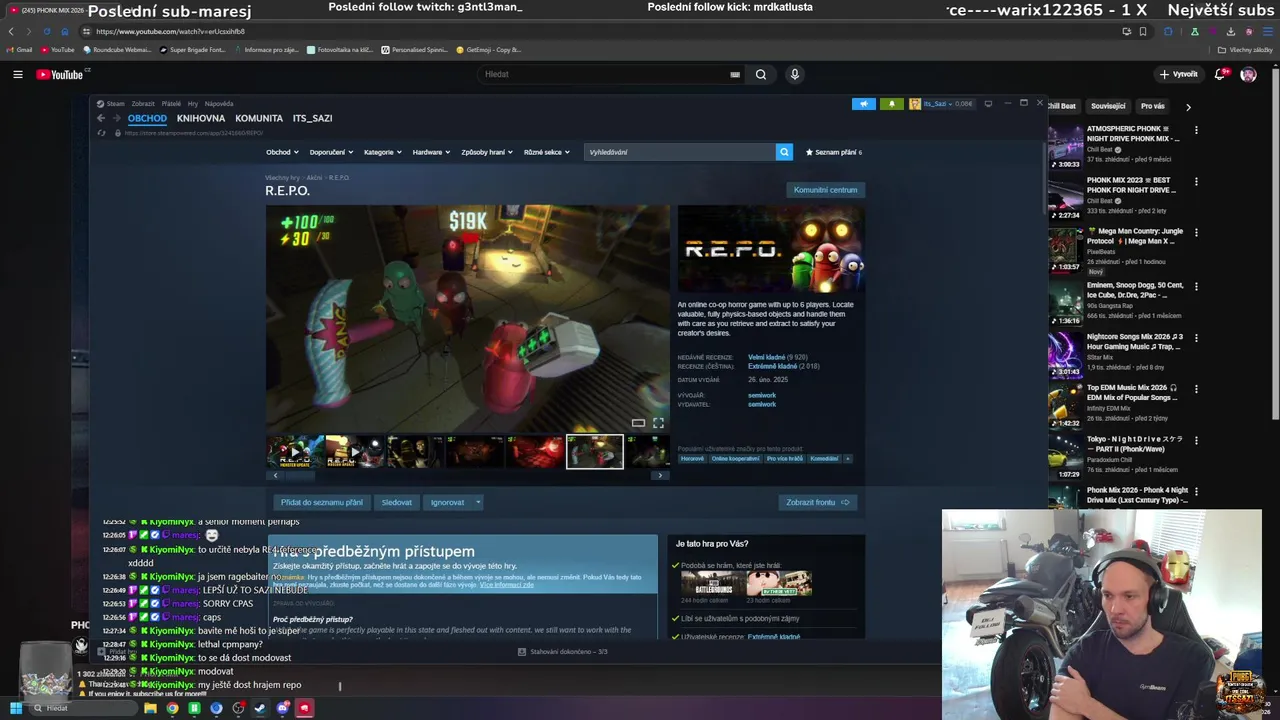The image size is (1280, 720).
Task: Open the YouTube on-screen keyboard icon
Action: point(735,74)
